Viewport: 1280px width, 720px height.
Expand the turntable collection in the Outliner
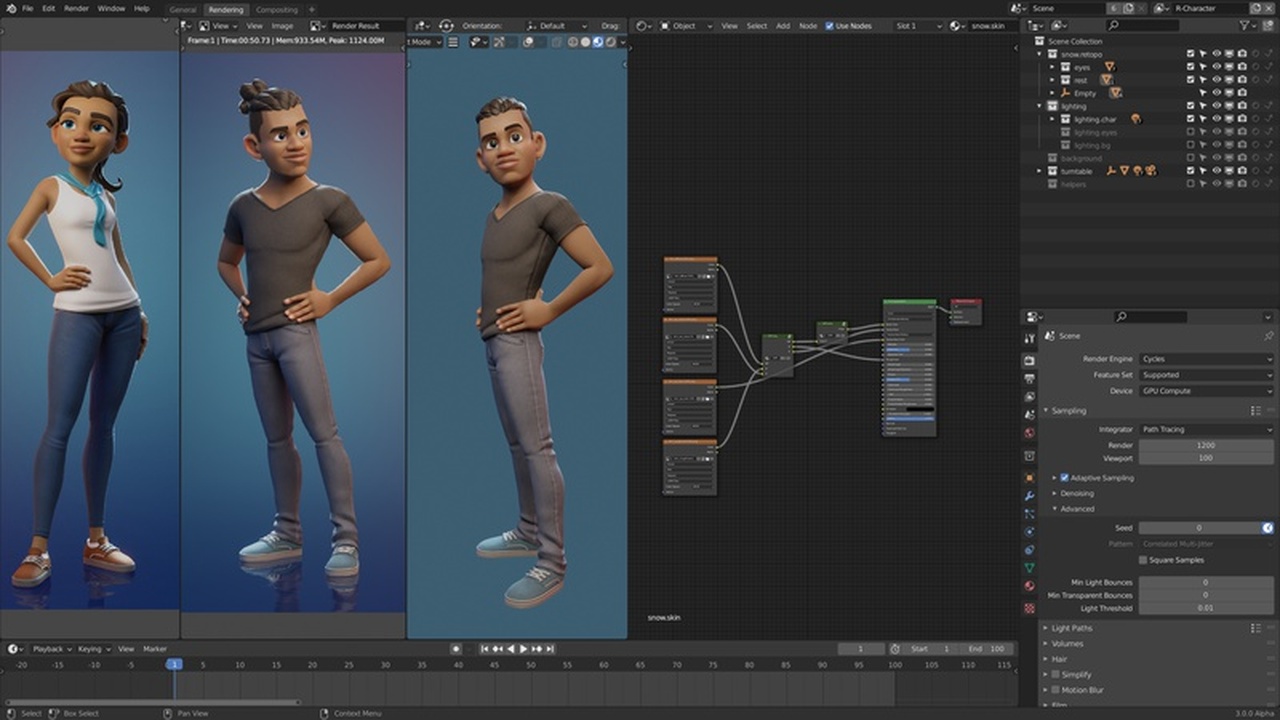[x=1039, y=171]
